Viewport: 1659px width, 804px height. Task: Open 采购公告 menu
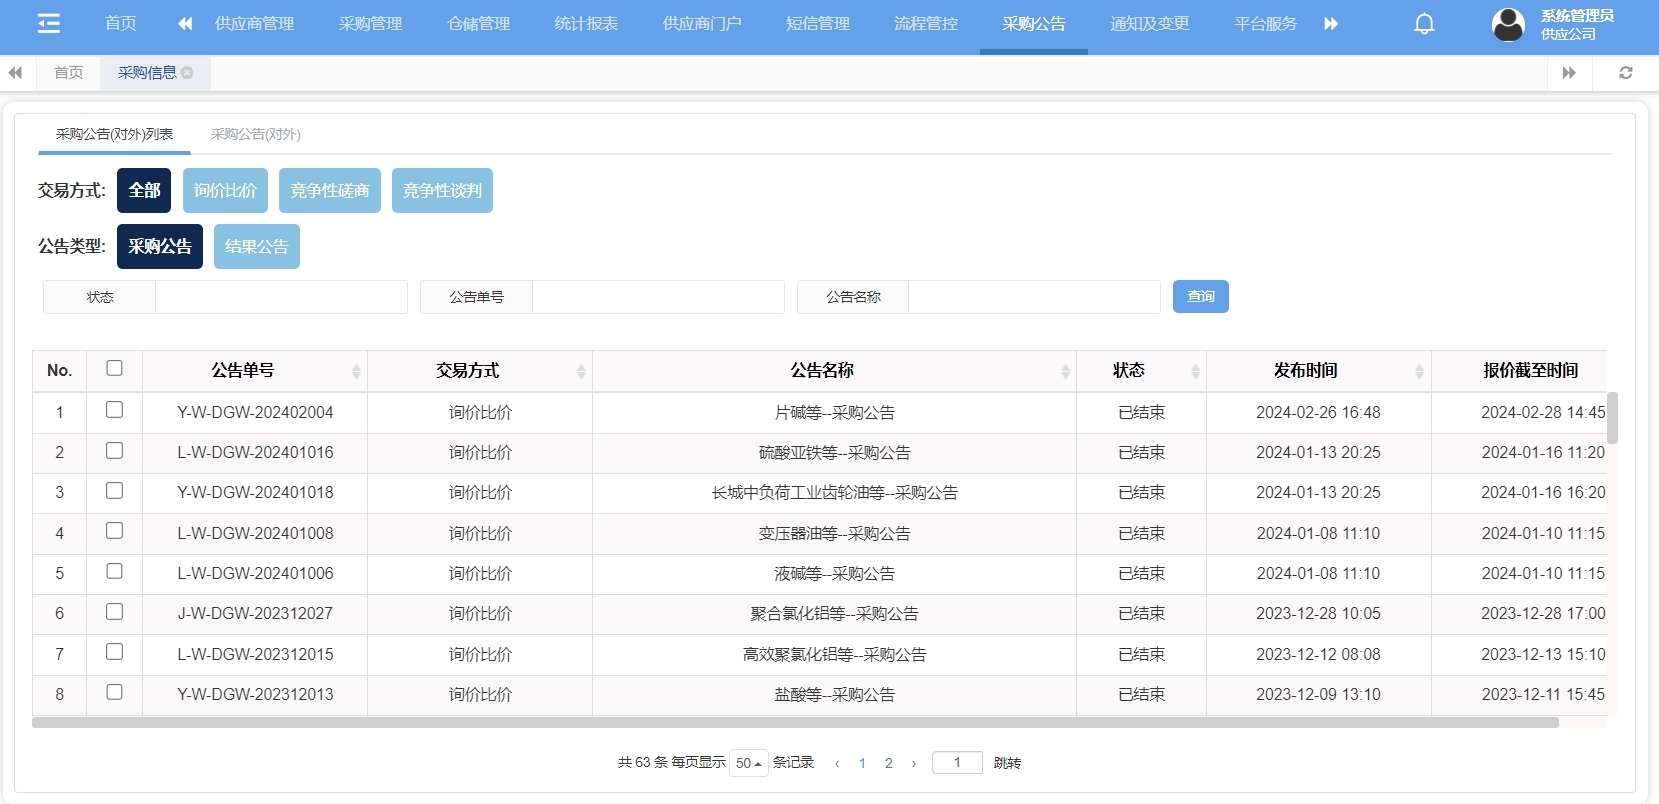coord(1034,24)
